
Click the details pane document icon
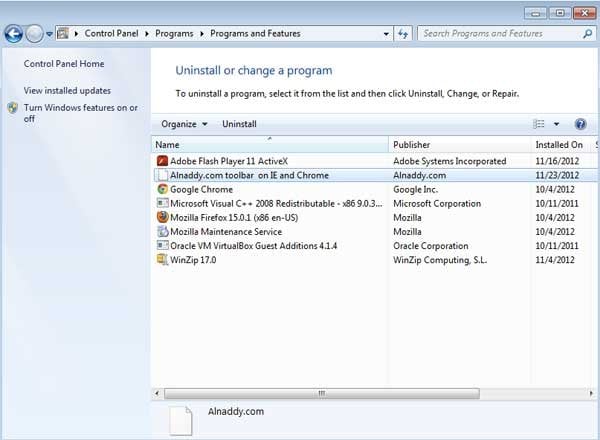181,421
